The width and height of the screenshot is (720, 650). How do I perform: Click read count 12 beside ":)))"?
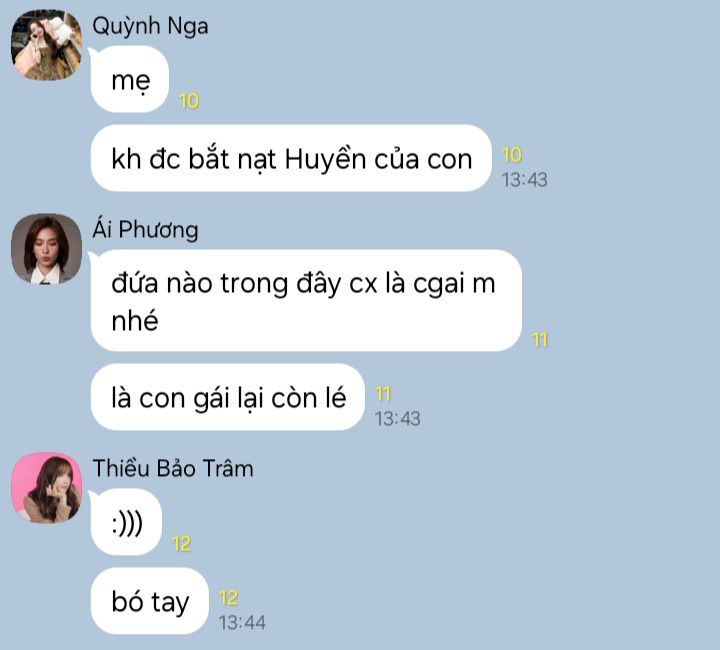click(x=181, y=544)
